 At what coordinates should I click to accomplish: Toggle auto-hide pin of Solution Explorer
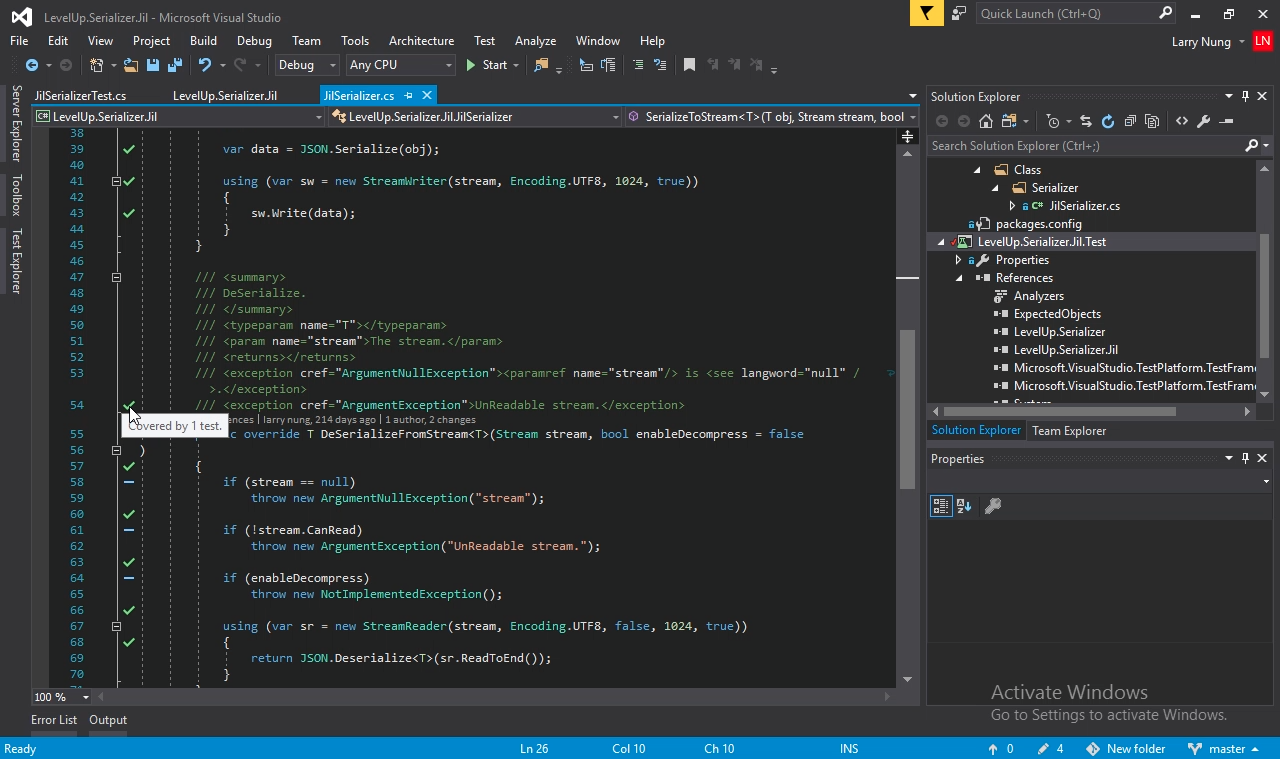tap(1245, 96)
